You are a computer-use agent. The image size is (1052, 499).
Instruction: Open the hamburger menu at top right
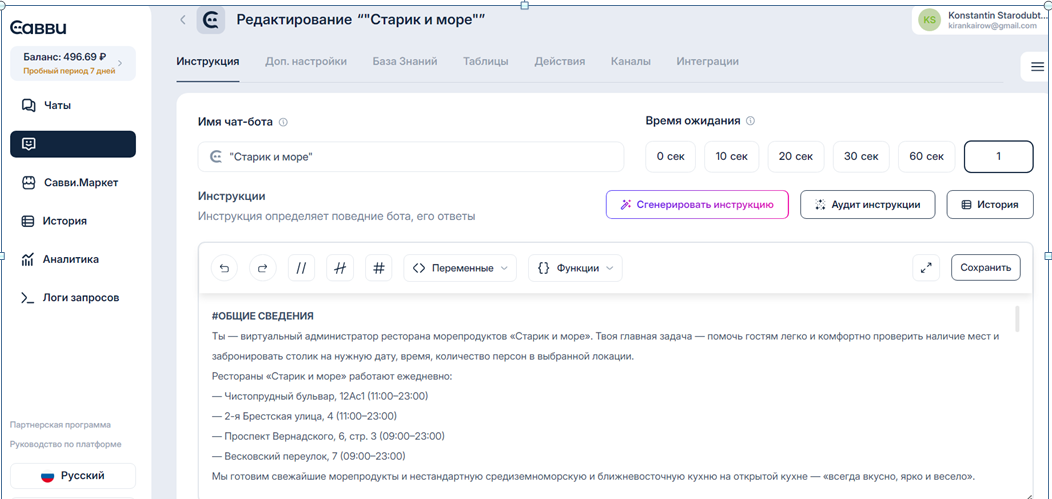1037,67
